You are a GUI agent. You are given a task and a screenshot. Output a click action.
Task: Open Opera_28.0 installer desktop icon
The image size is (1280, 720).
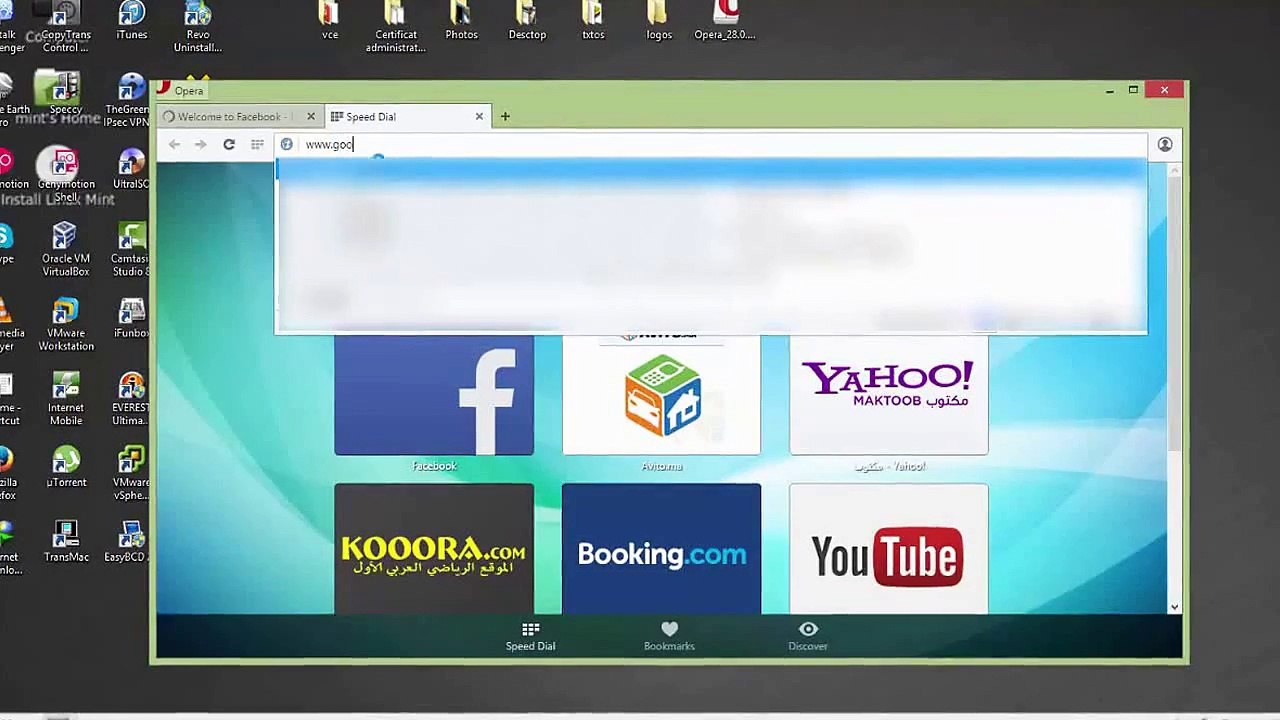click(x=725, y=21)
